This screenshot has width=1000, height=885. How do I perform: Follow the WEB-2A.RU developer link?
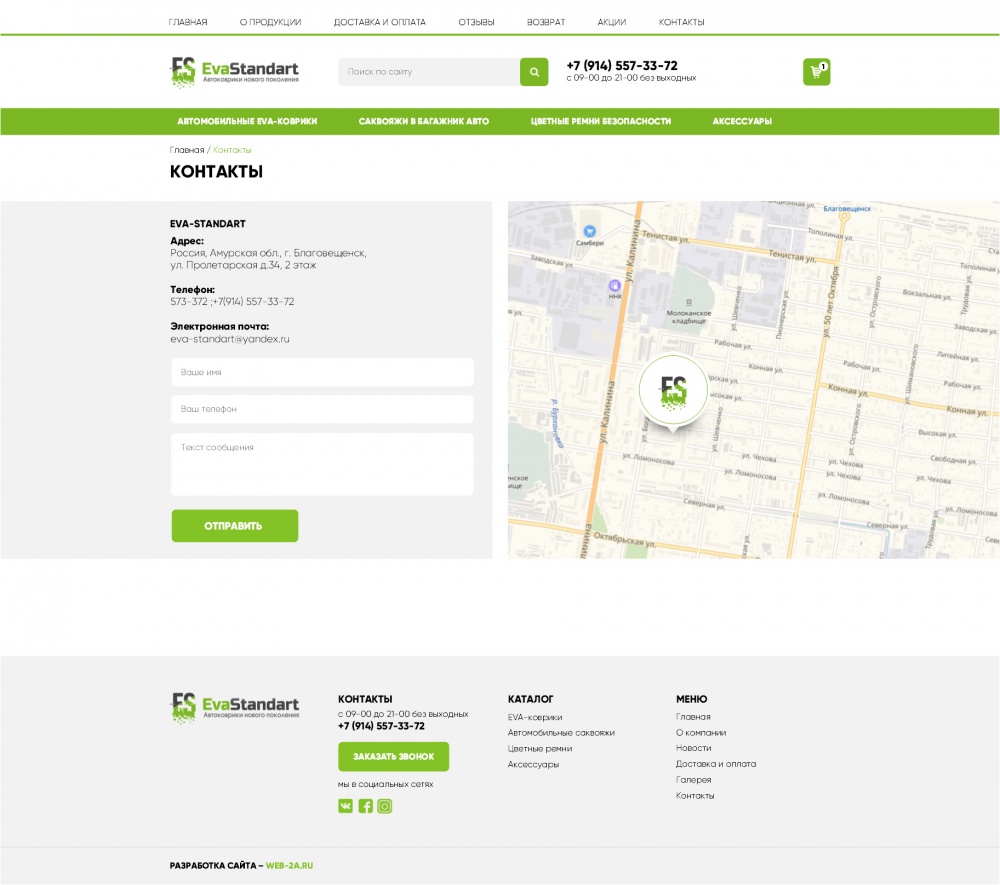289,866
